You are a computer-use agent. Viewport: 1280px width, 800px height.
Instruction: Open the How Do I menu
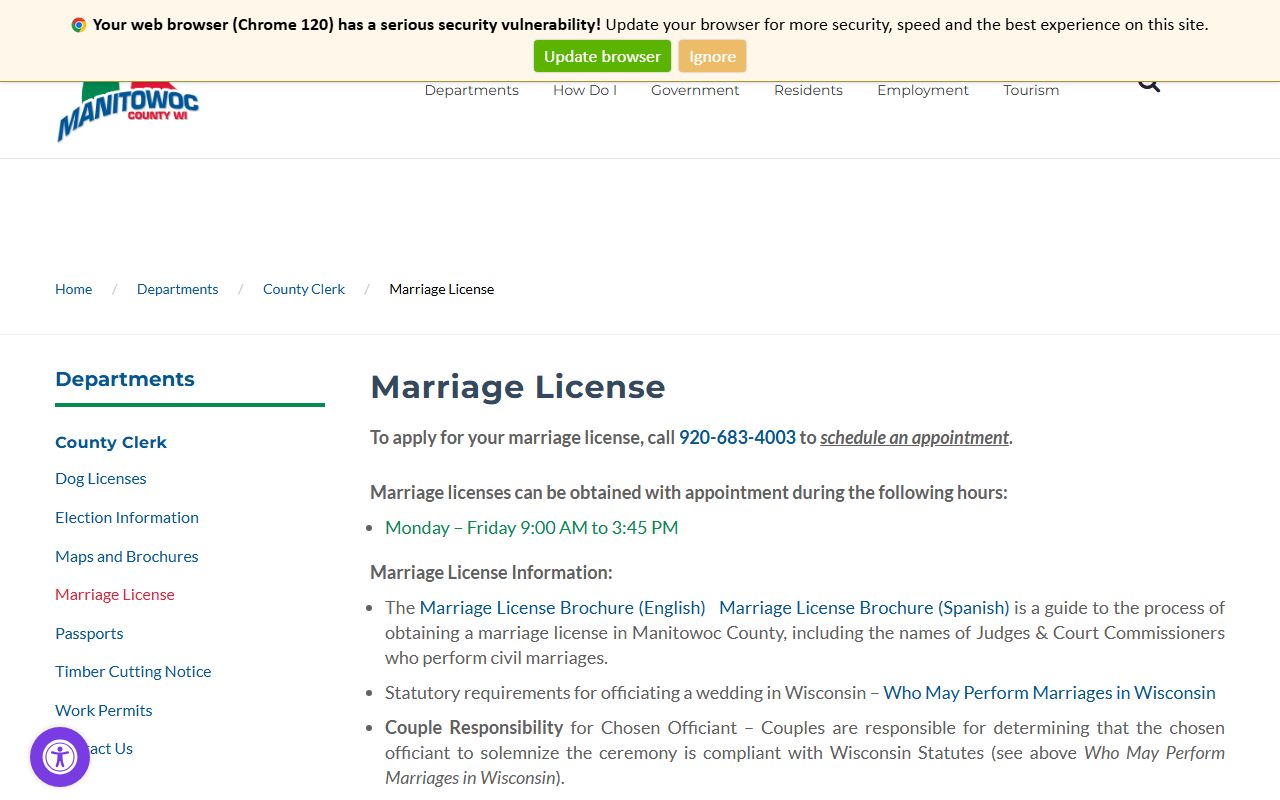tap(585, 90)
